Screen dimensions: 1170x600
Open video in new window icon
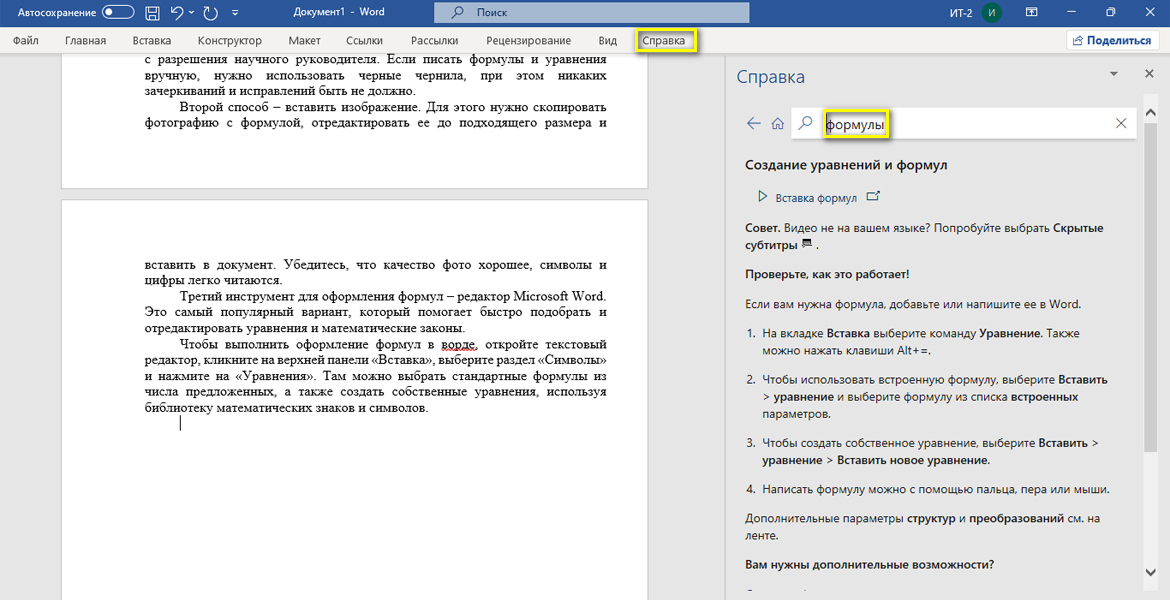[873, 197]
